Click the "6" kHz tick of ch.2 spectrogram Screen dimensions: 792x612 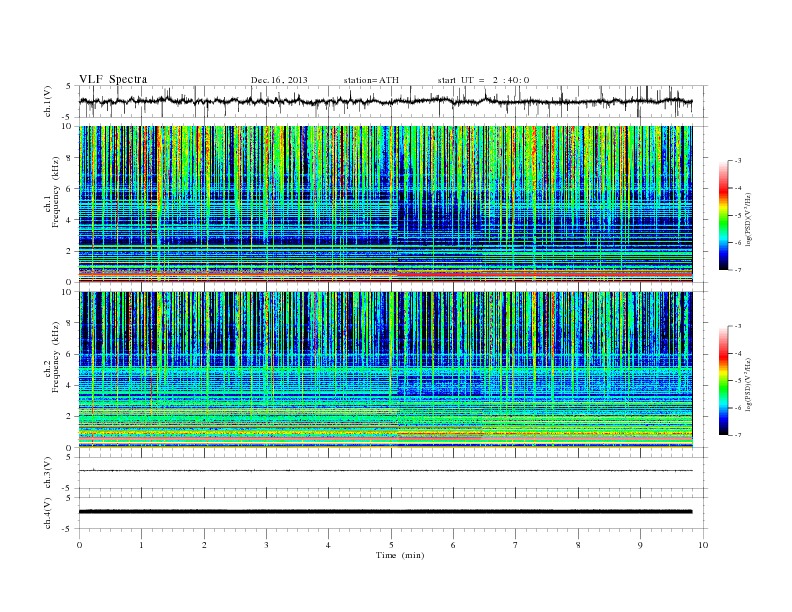tap(69, 354)
